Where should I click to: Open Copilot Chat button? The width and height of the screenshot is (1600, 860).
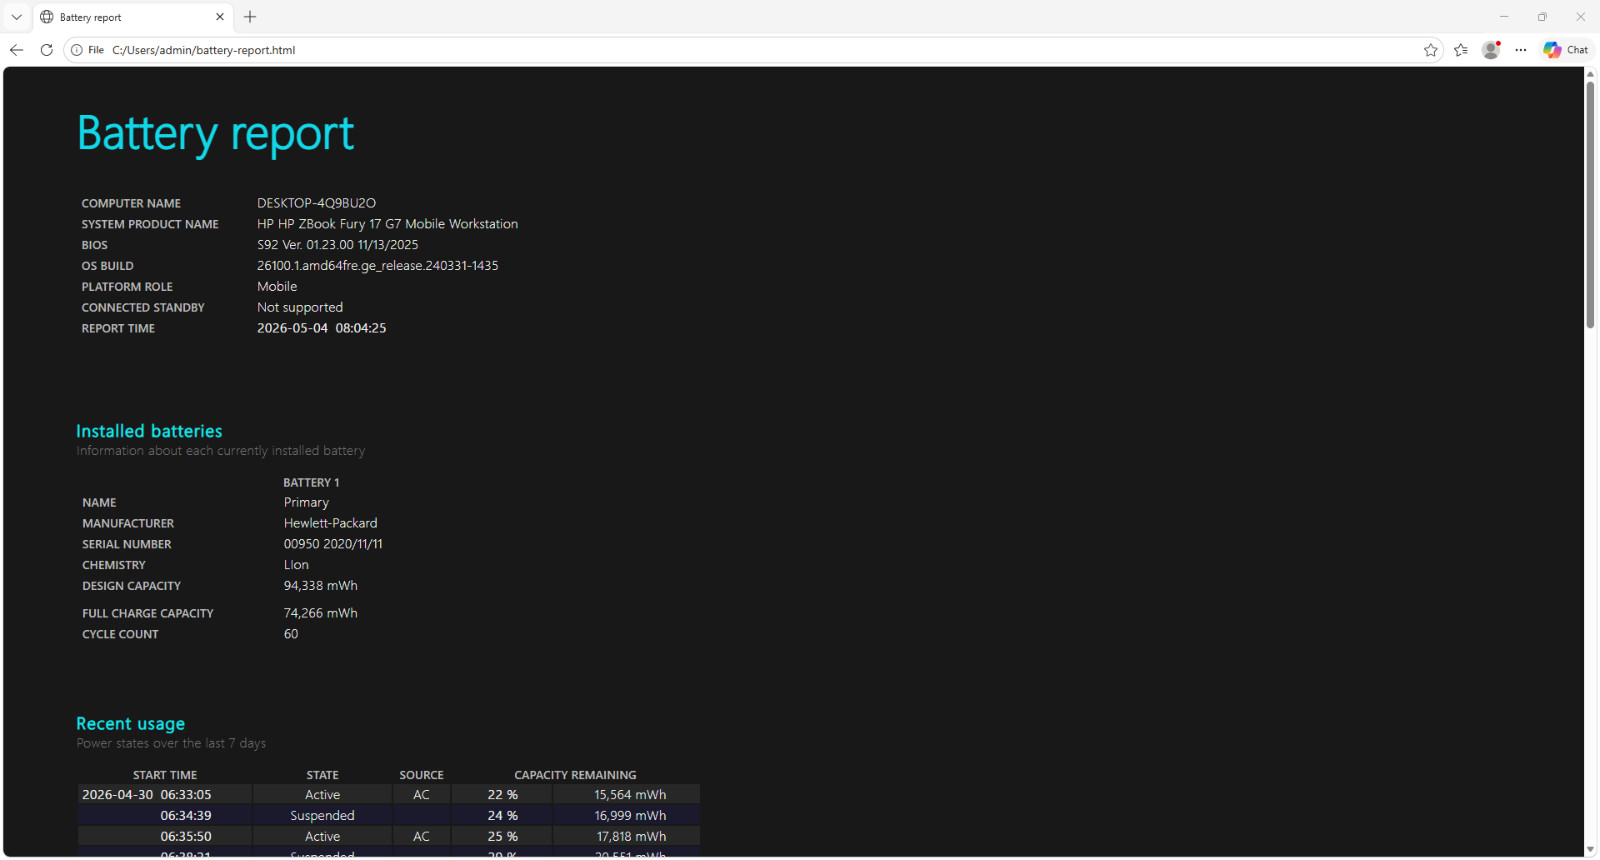point(1566,50)
